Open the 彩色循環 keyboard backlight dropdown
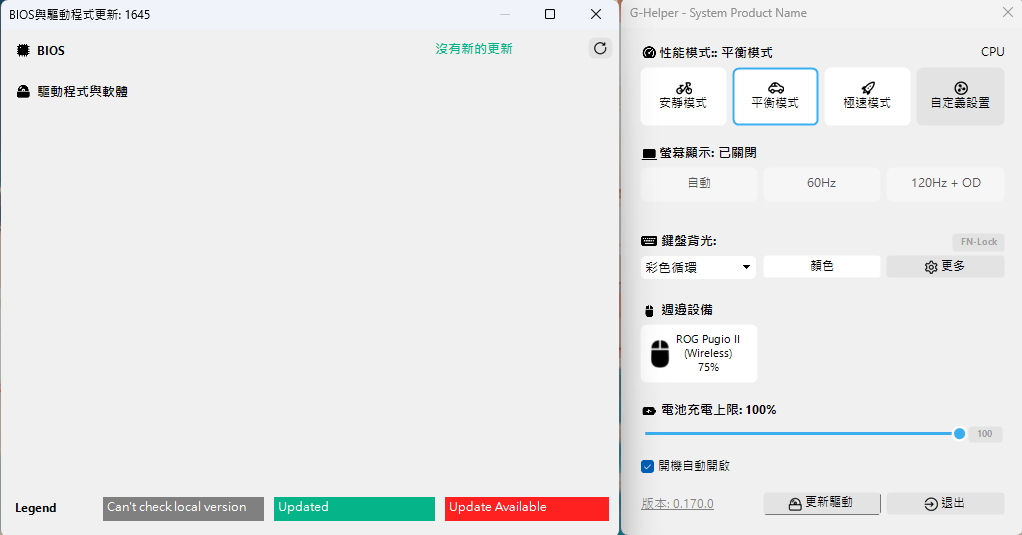 tap(698, 267)
